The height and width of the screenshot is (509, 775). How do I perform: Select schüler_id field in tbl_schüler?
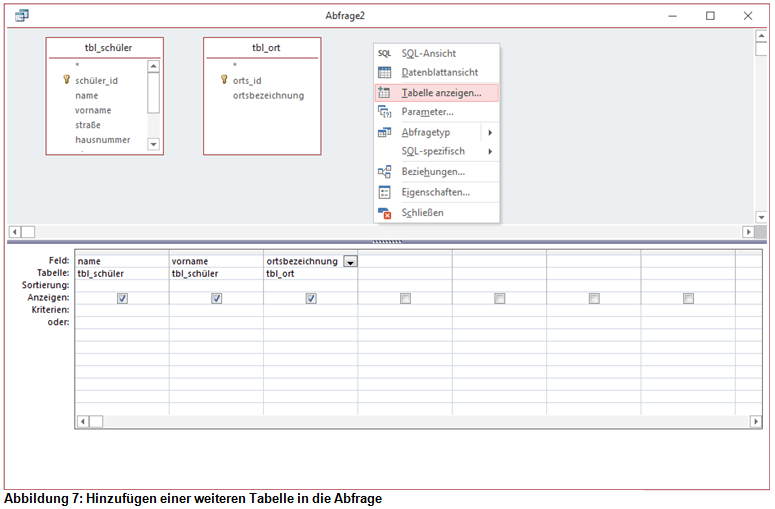(97, 81)
